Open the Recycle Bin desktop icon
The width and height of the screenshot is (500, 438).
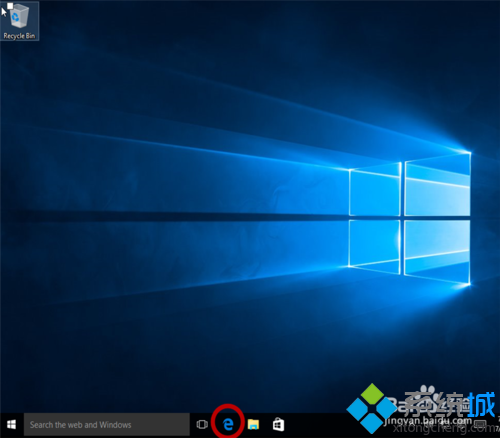(x=19, y=21)
